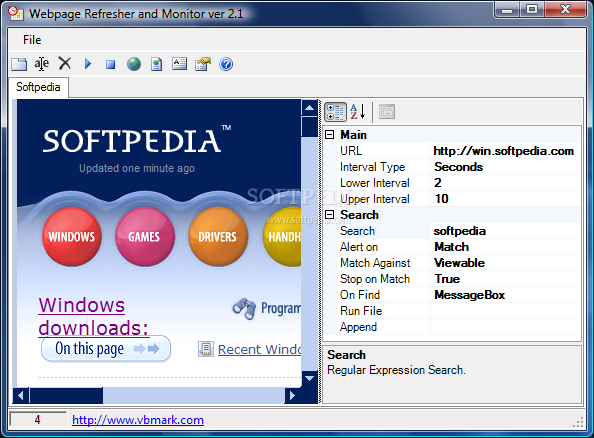Click the empty Run File value field

[x=505, y=311]
